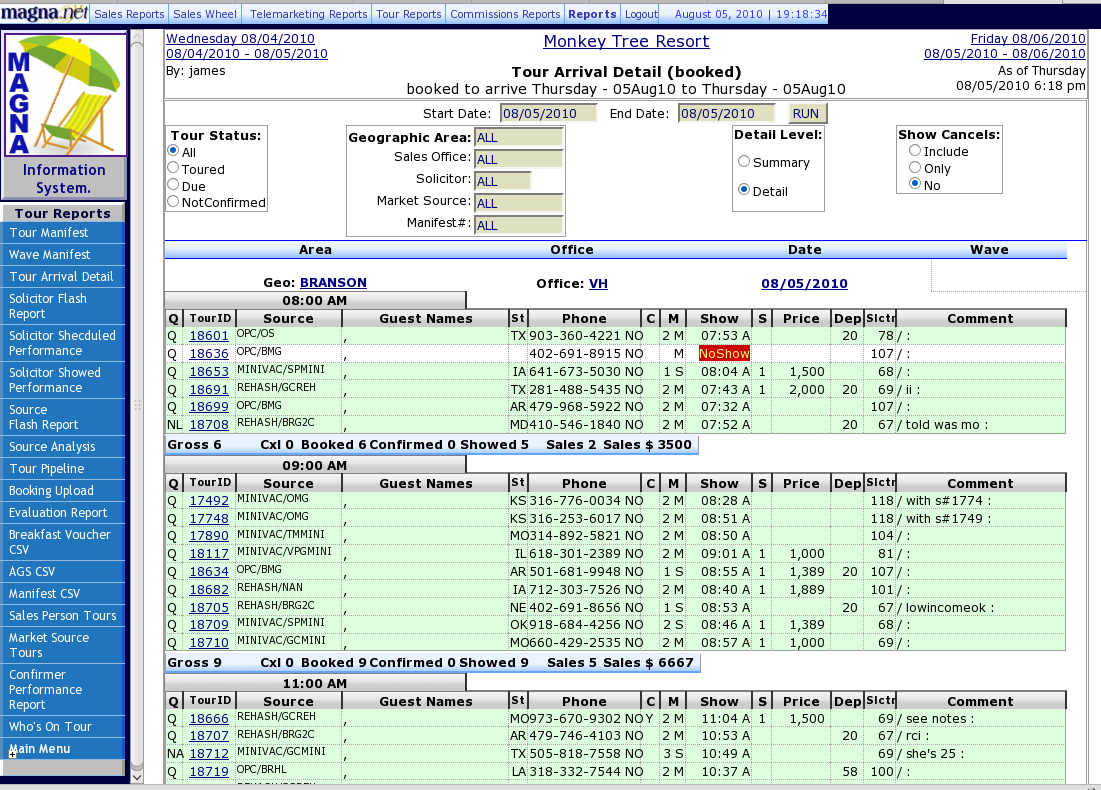Return to Main Menu in sidebar
The width and height of the screenshot is (1101, 790).
click(63, 749)
